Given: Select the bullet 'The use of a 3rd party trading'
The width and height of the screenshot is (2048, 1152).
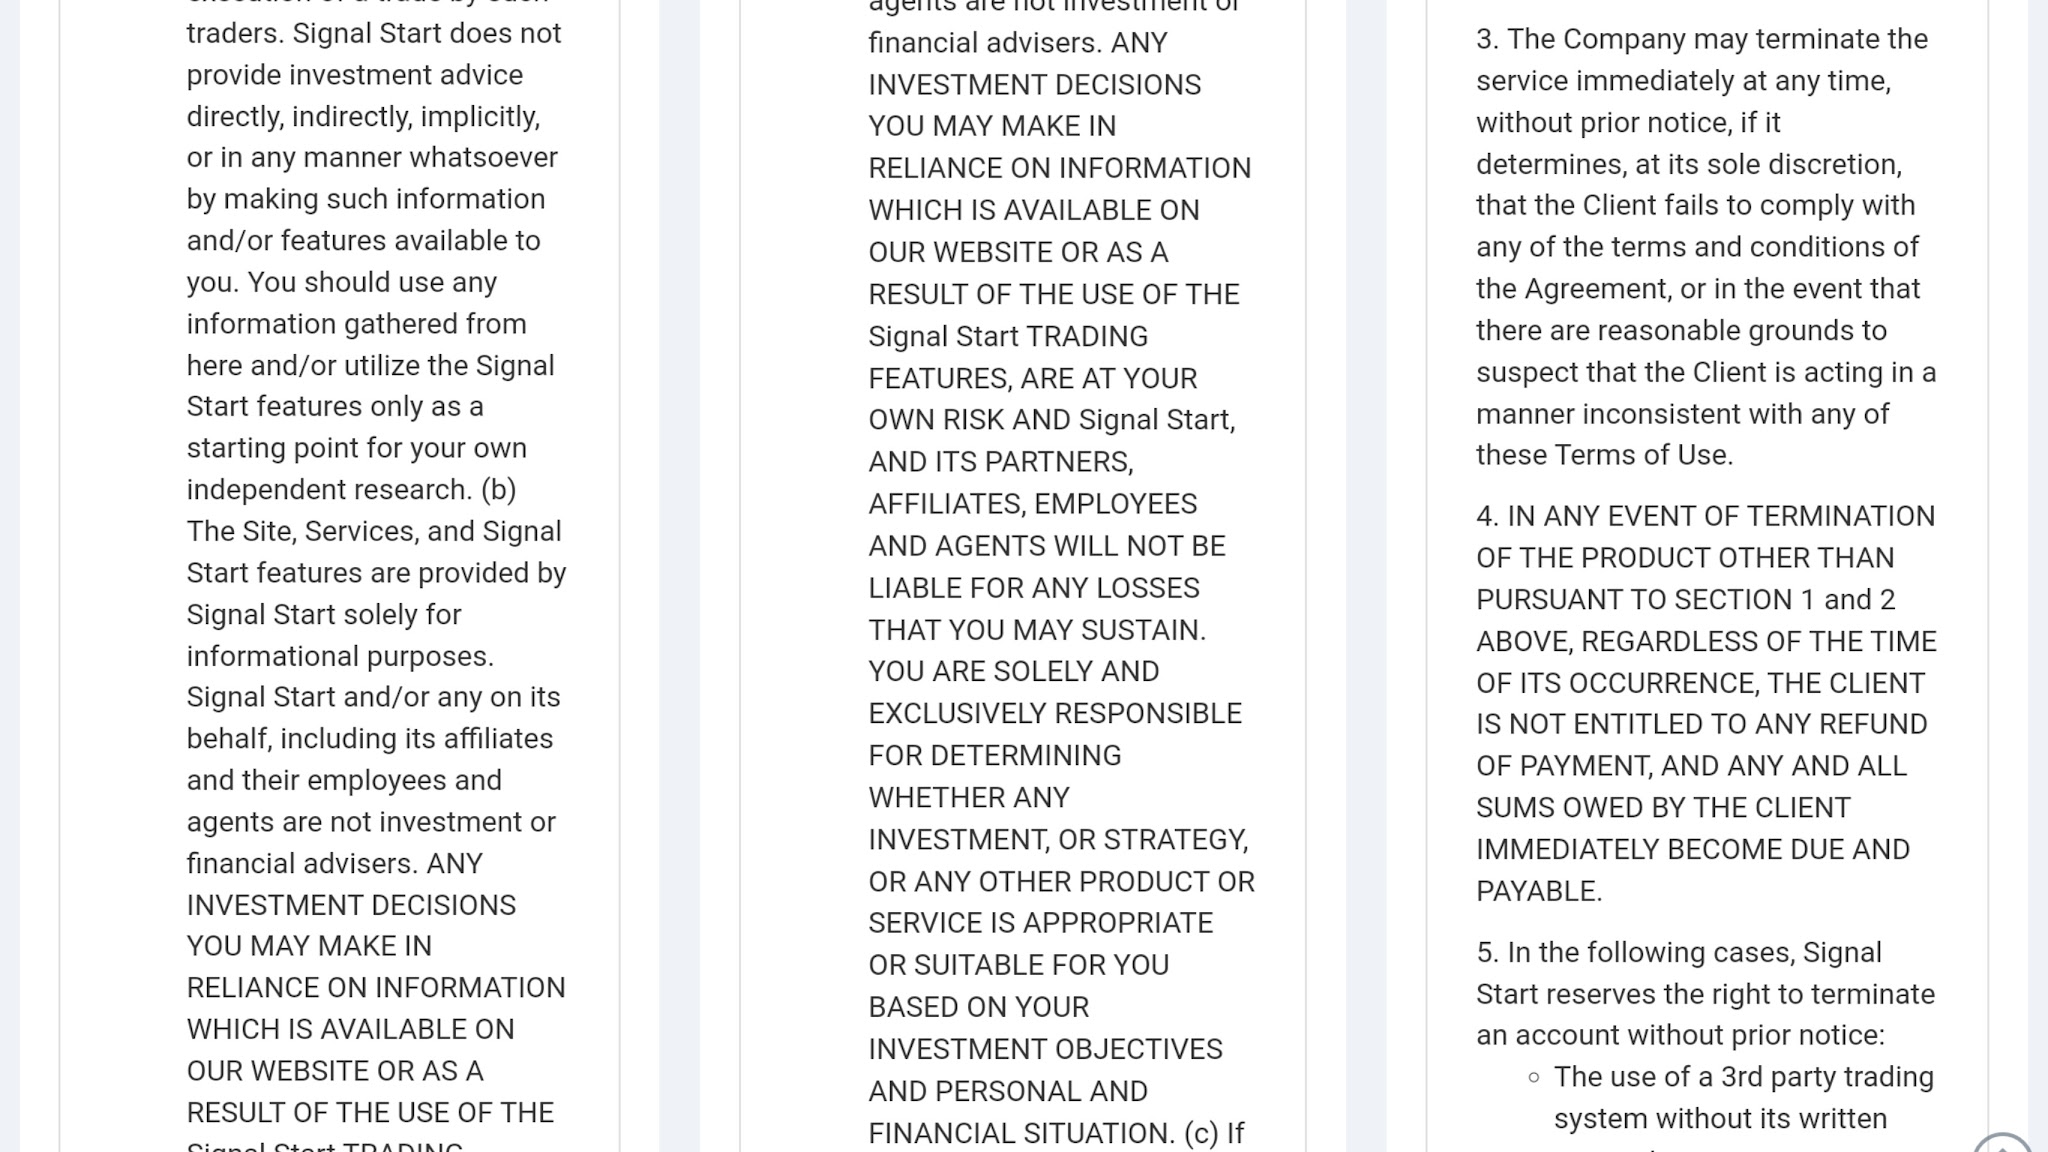Looking at the screenshot, I should coord(1744,1077).
